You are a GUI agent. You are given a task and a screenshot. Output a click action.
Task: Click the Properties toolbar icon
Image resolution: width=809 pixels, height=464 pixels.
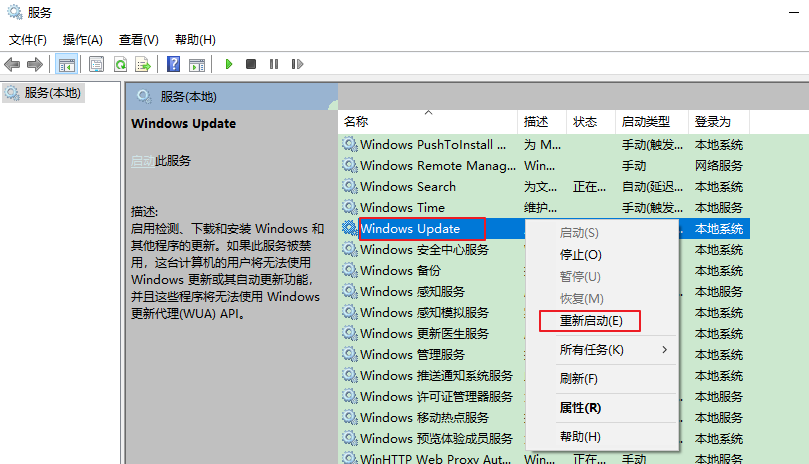96,65
